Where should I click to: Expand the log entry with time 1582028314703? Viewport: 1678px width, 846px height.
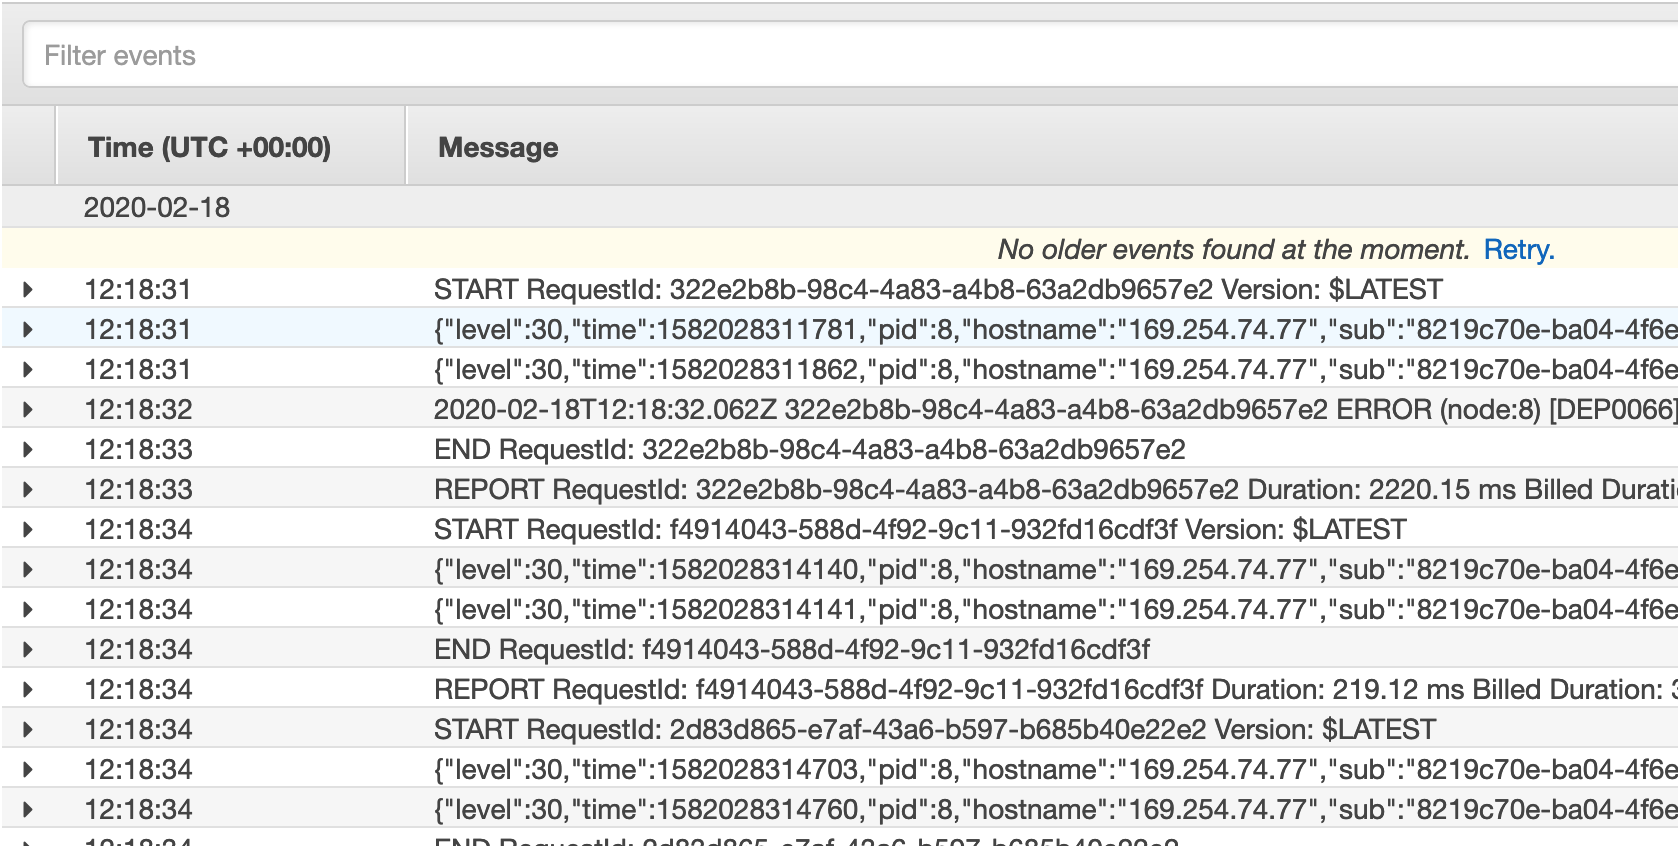28,770
